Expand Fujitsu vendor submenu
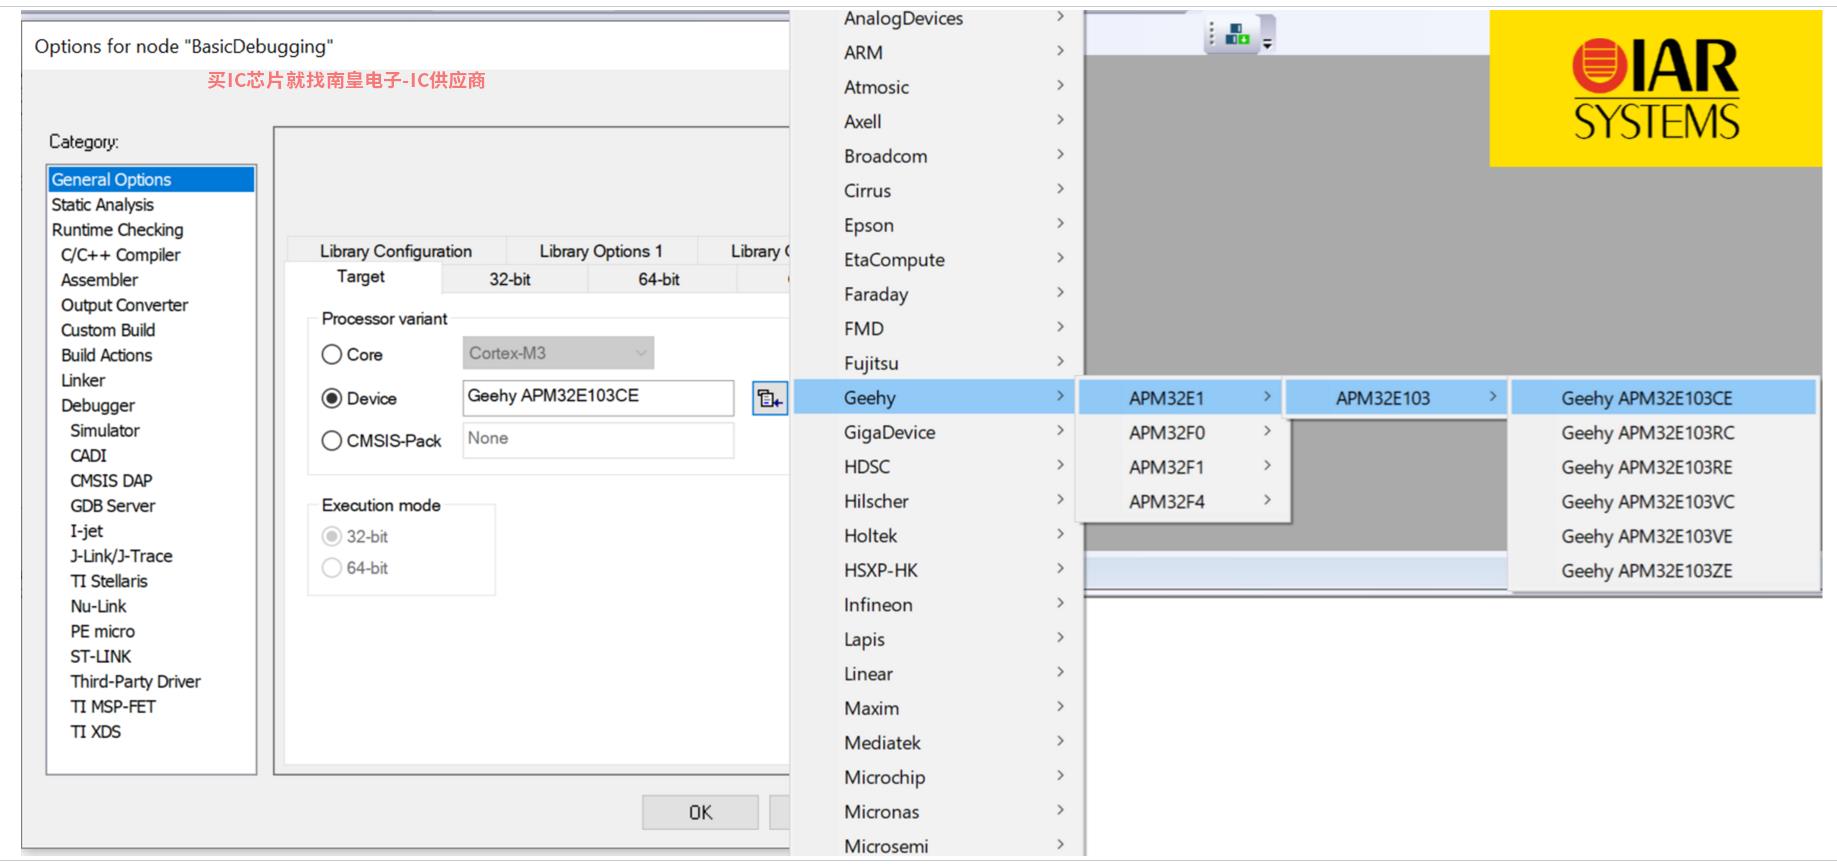Viewport: 1837px width, 864px height. point(936,363)
